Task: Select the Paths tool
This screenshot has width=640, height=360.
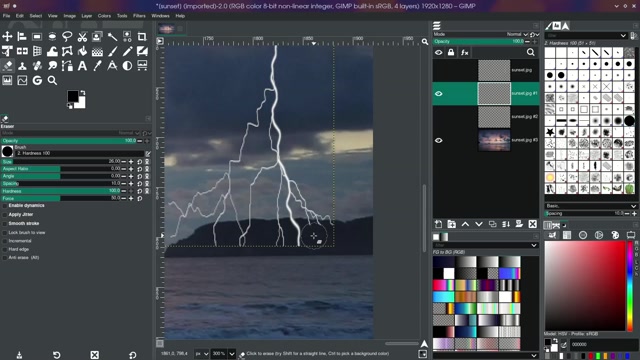Action: pyautogui.click(x=67, y=66)
